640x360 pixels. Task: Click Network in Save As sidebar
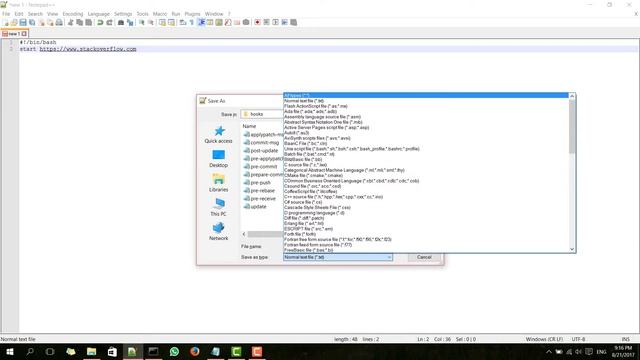[218, 231]
